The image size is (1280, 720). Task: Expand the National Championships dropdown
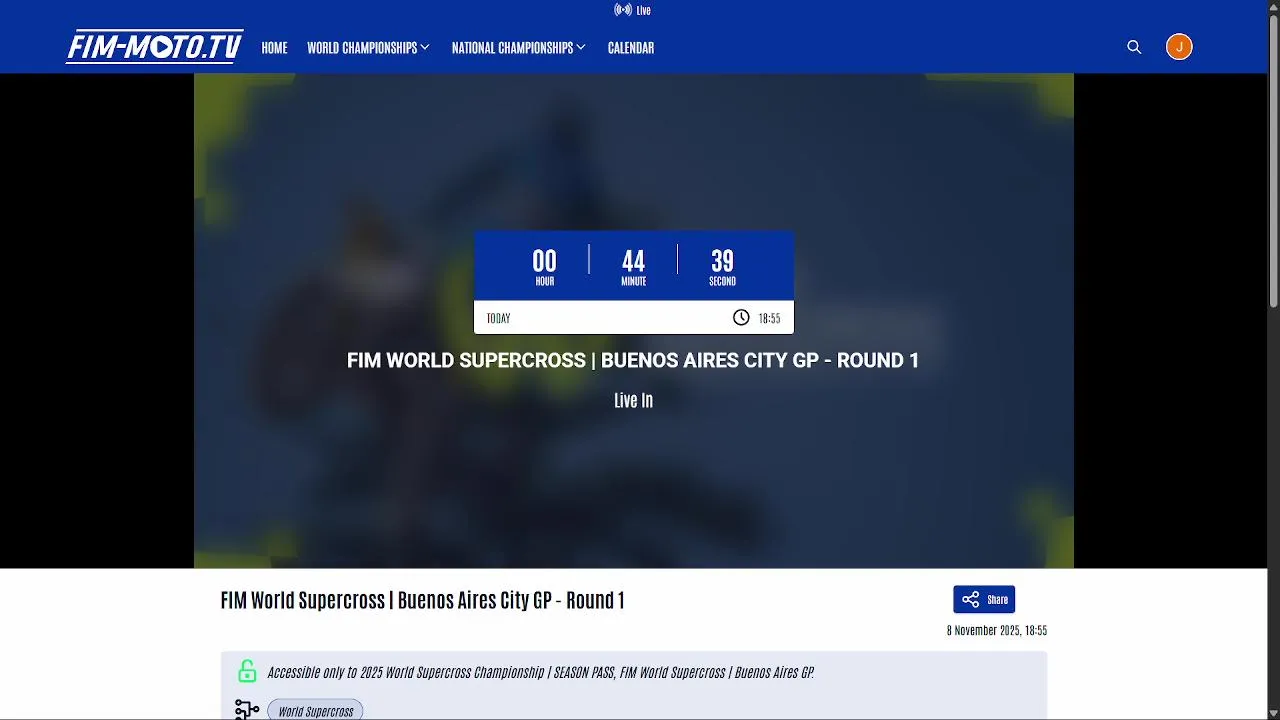pyautogui.click(x=518, y=48)
